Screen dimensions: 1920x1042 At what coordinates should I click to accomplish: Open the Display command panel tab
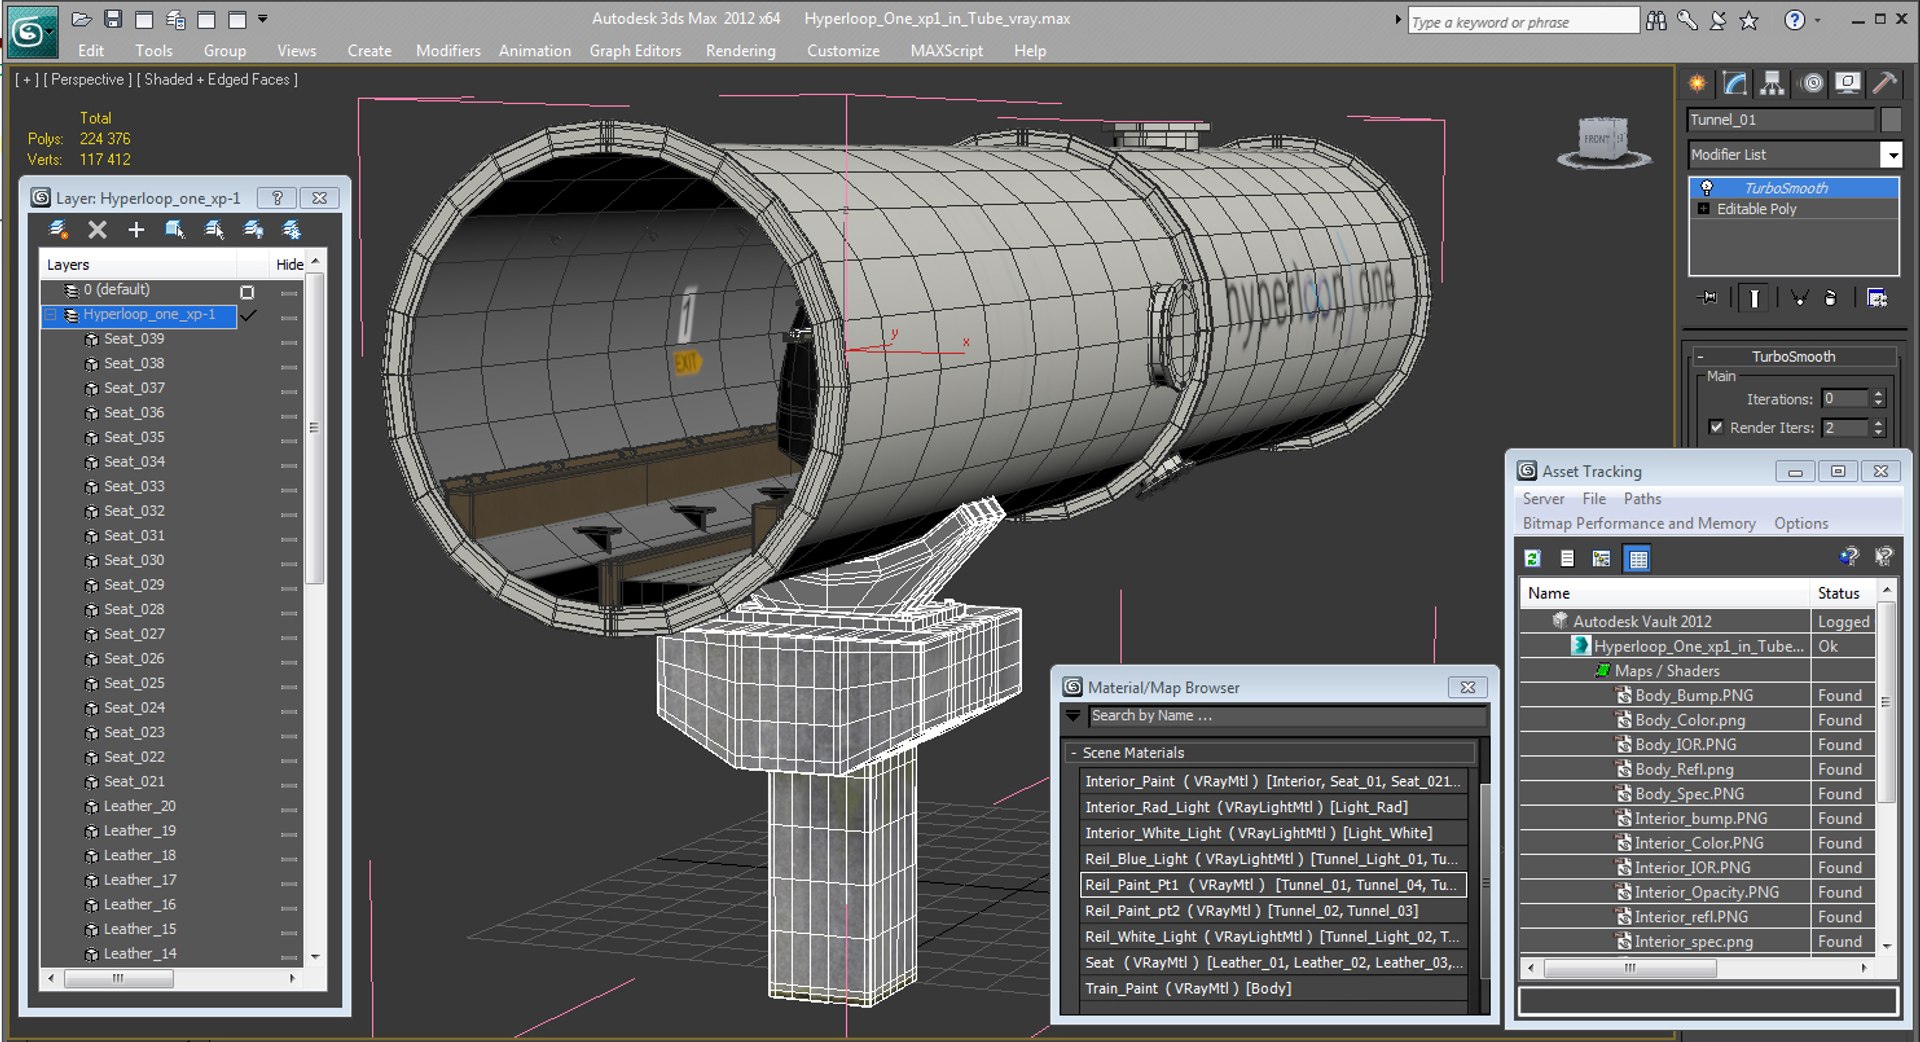pos(1848,83)
